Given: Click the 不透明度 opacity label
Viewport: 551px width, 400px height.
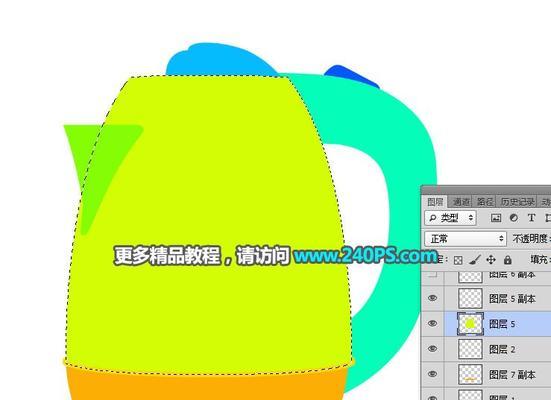Looking at the screenshot, I should (x=531, y=239).
